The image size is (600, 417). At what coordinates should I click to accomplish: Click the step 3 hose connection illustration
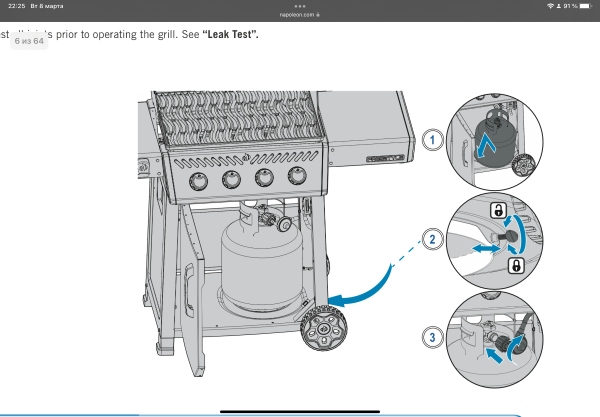pos(495,338)
